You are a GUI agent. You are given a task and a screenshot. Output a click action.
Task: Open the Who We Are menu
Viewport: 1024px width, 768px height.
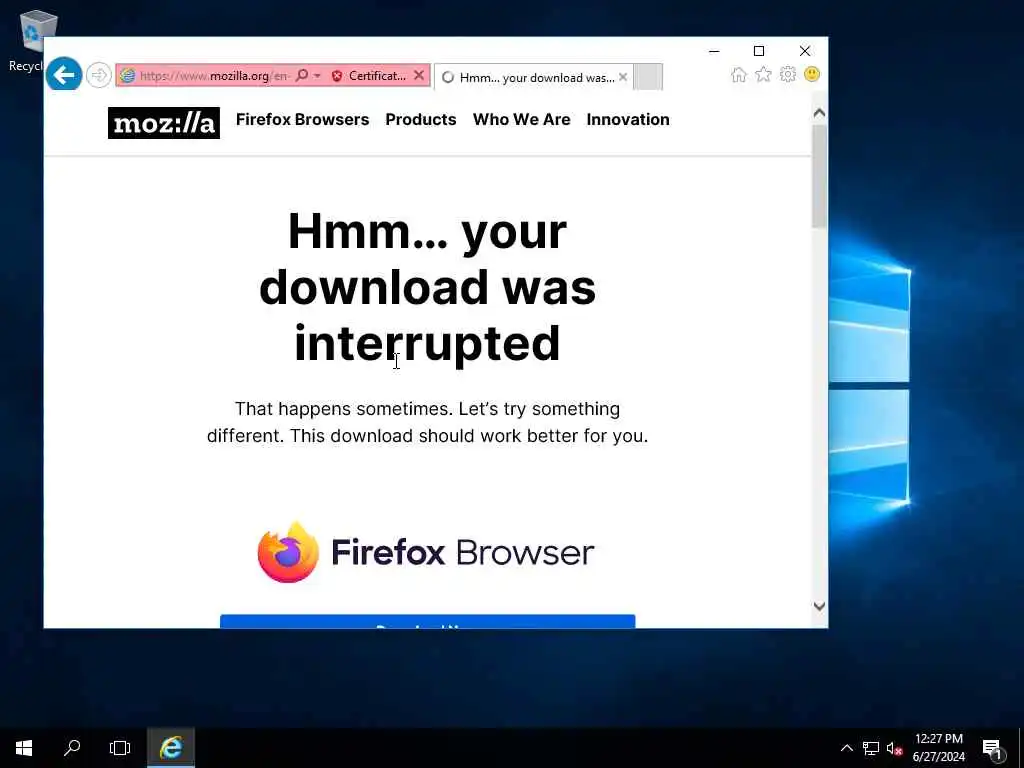click(521, 120)
